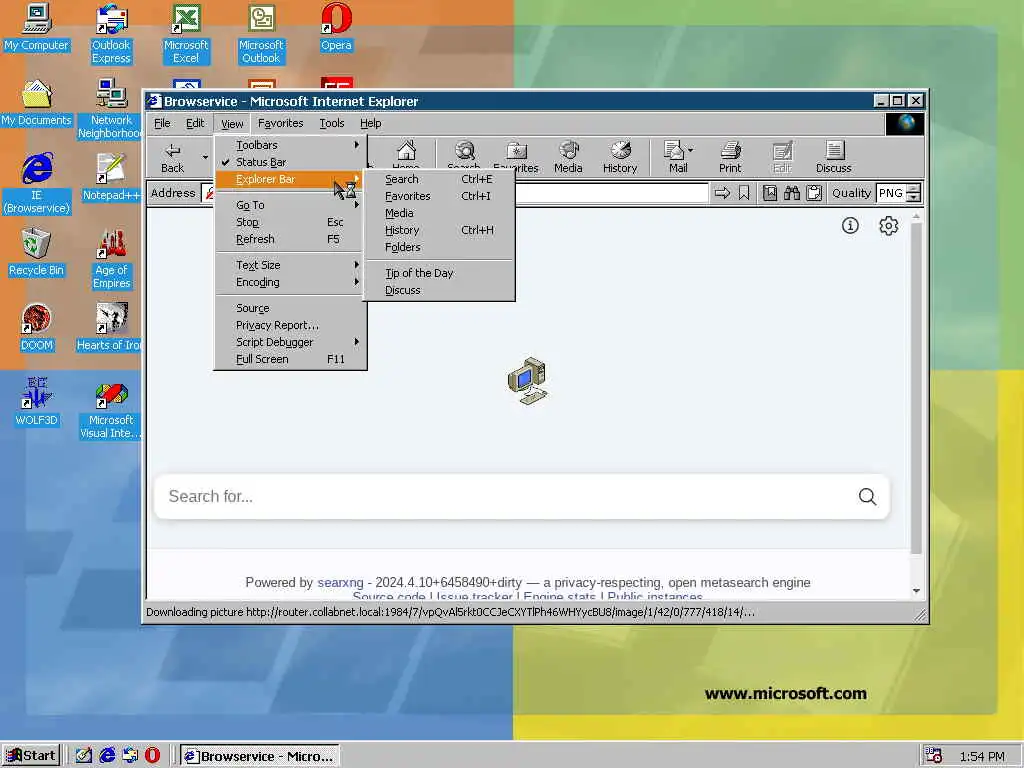Open the My Computer desktop icon
Viewport: 1024px width, 768px height.
pyautogui.click(x=37, y=27)
